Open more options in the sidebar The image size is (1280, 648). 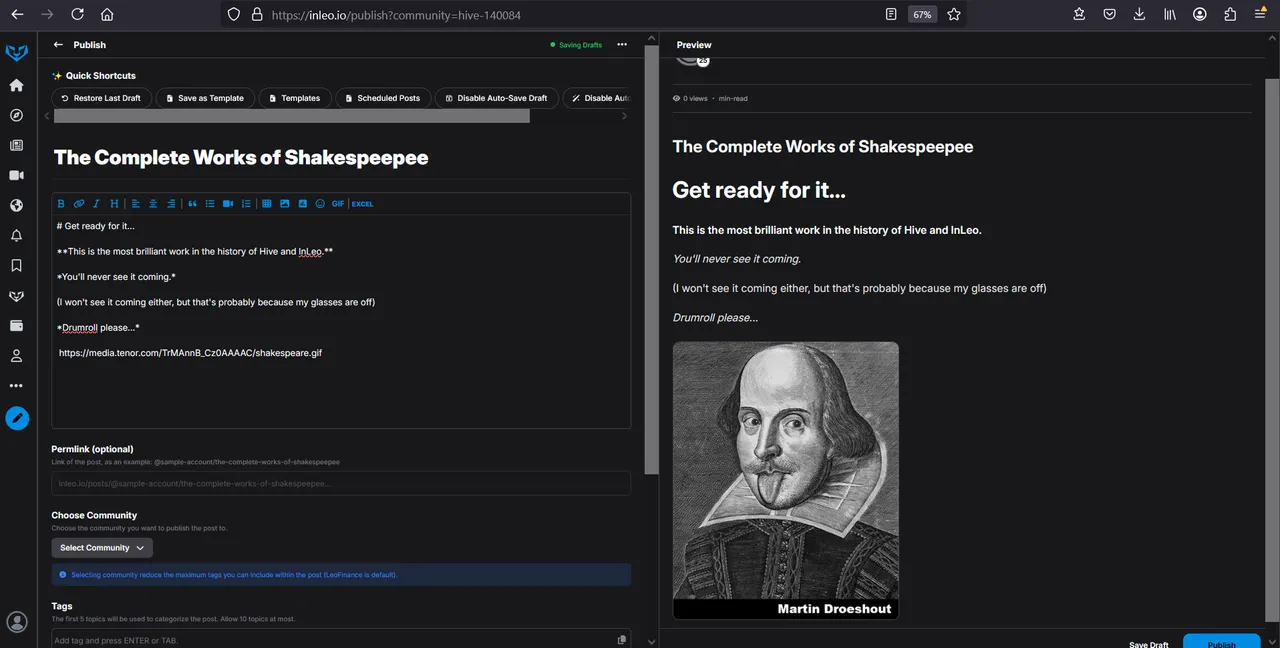(x=16, y=386)
